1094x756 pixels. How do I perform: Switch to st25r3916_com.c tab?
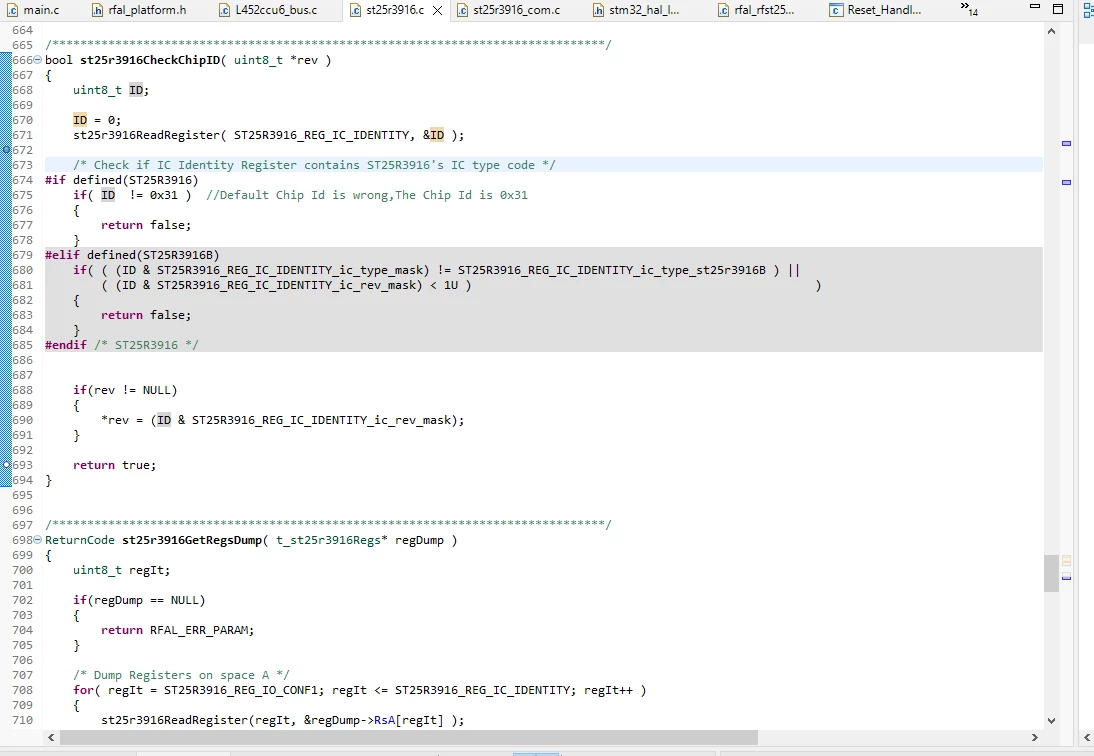coord(509,10)
